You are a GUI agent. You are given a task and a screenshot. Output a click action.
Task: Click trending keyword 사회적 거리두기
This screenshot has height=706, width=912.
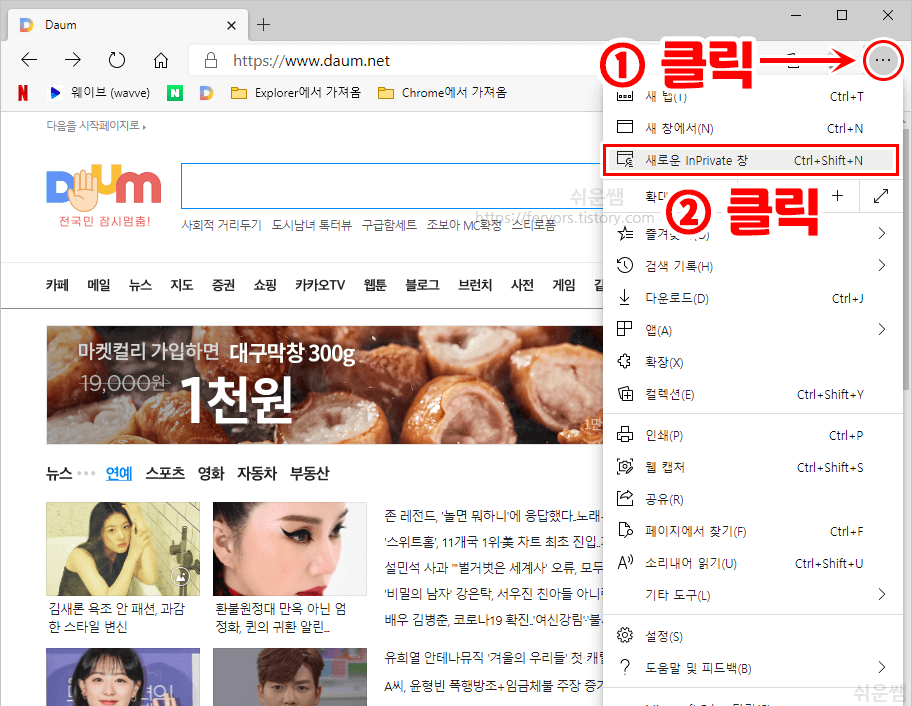[222, 225]
